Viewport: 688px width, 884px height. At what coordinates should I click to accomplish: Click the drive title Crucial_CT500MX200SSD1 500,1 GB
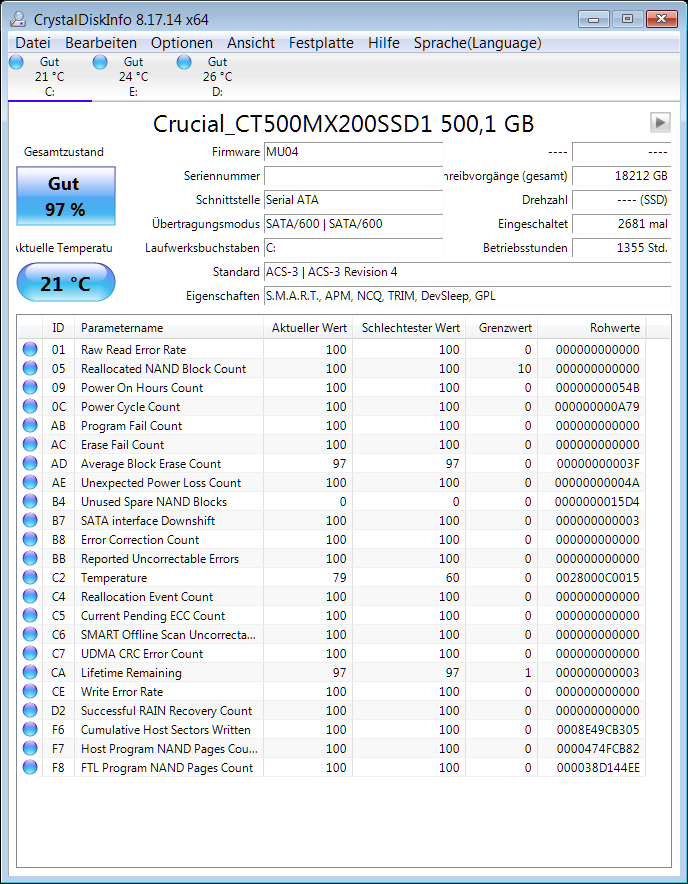[343, 123]
